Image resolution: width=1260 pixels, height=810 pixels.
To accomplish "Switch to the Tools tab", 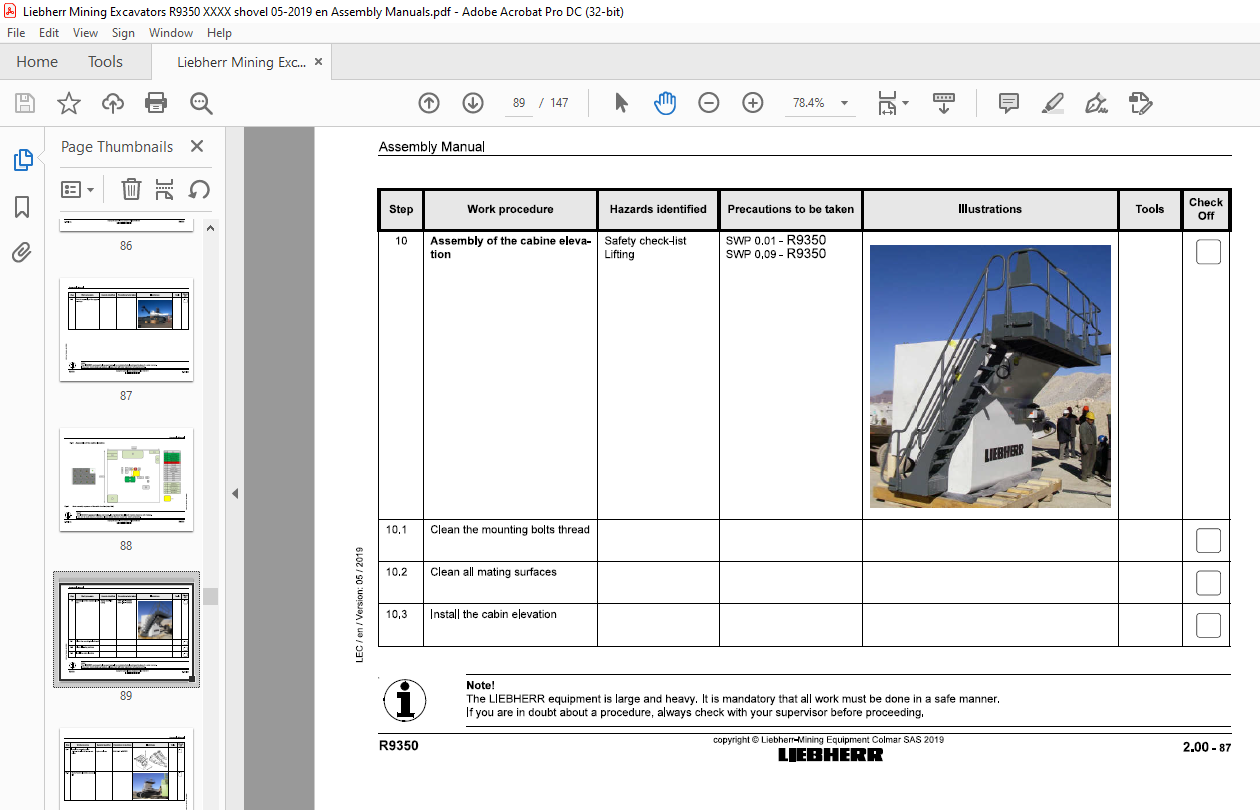I will [x=105, y=62].
